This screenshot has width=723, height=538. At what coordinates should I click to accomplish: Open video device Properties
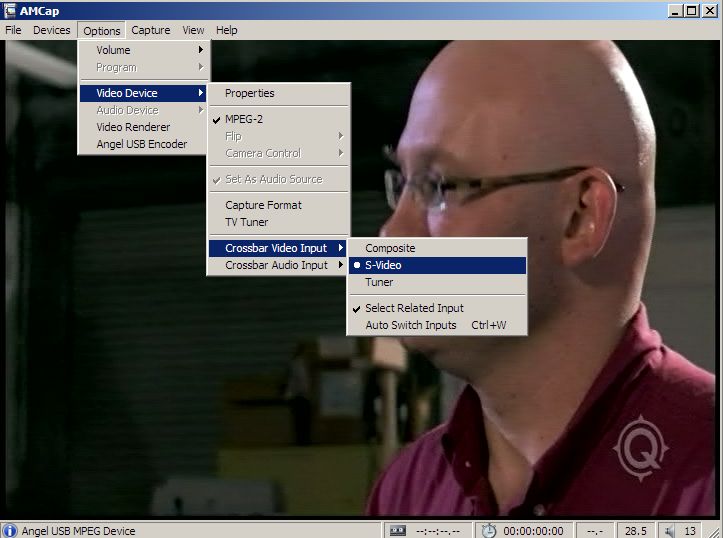coord(279,93)
